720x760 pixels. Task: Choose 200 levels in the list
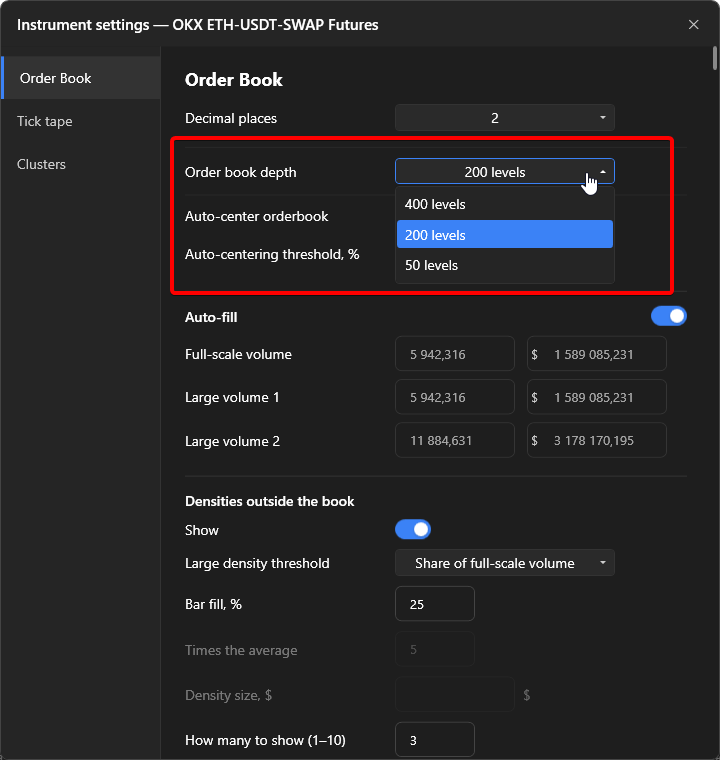(x=505, y=235)
